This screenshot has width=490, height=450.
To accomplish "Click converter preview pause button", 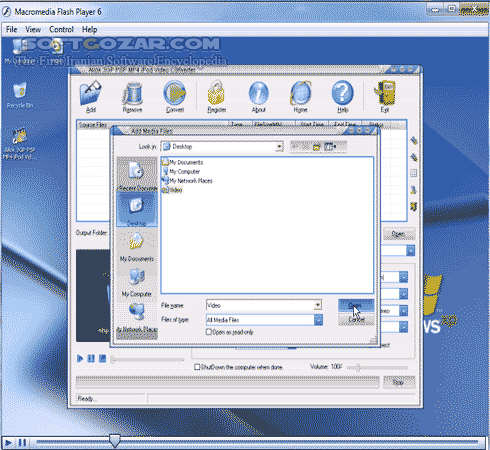I will [91, 359].
